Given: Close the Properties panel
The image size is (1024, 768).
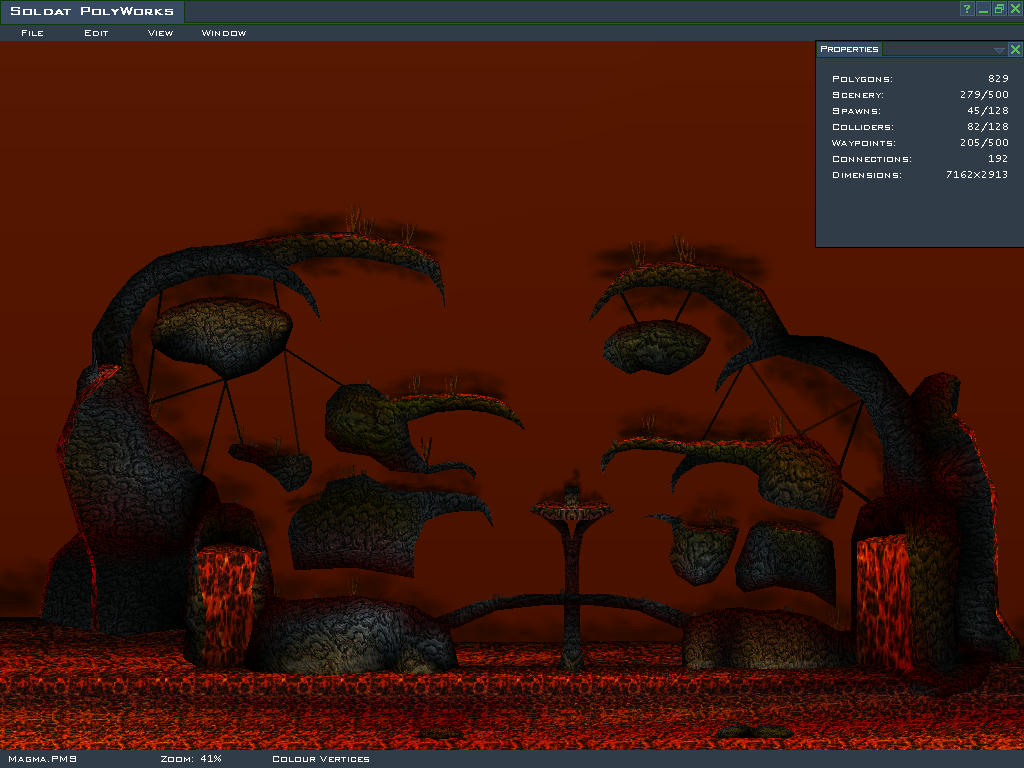Looking at the screenshot, I should 1015,49.
